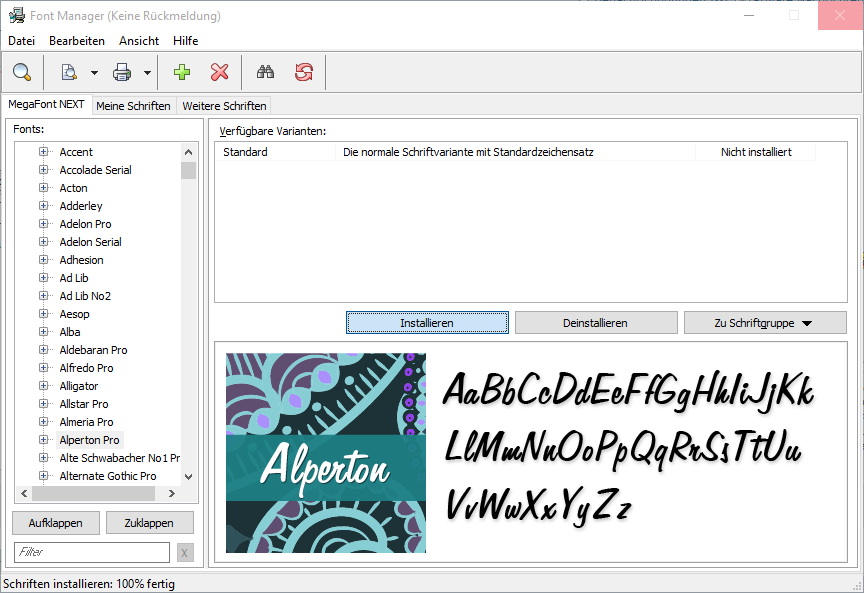Screen dimensions: 864x593
Task: Click the Aufklappen button
Action: point(56,523)
